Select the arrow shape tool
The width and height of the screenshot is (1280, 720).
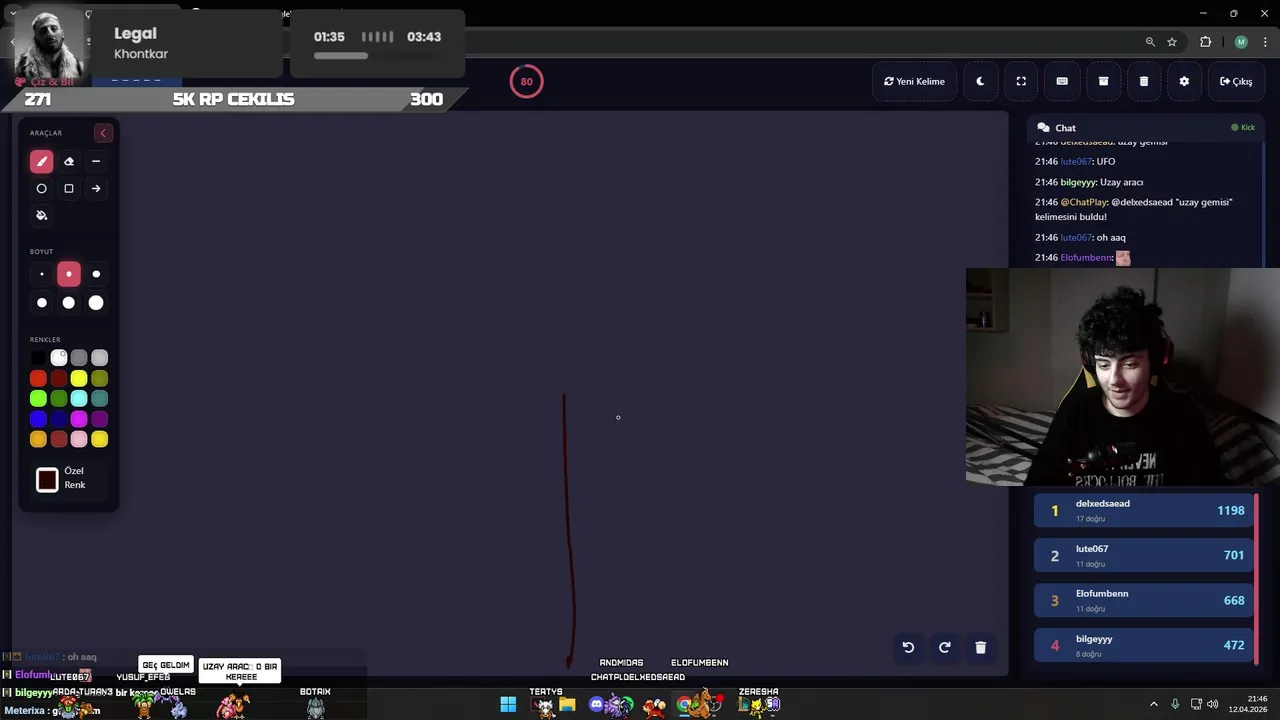point(96,188)
